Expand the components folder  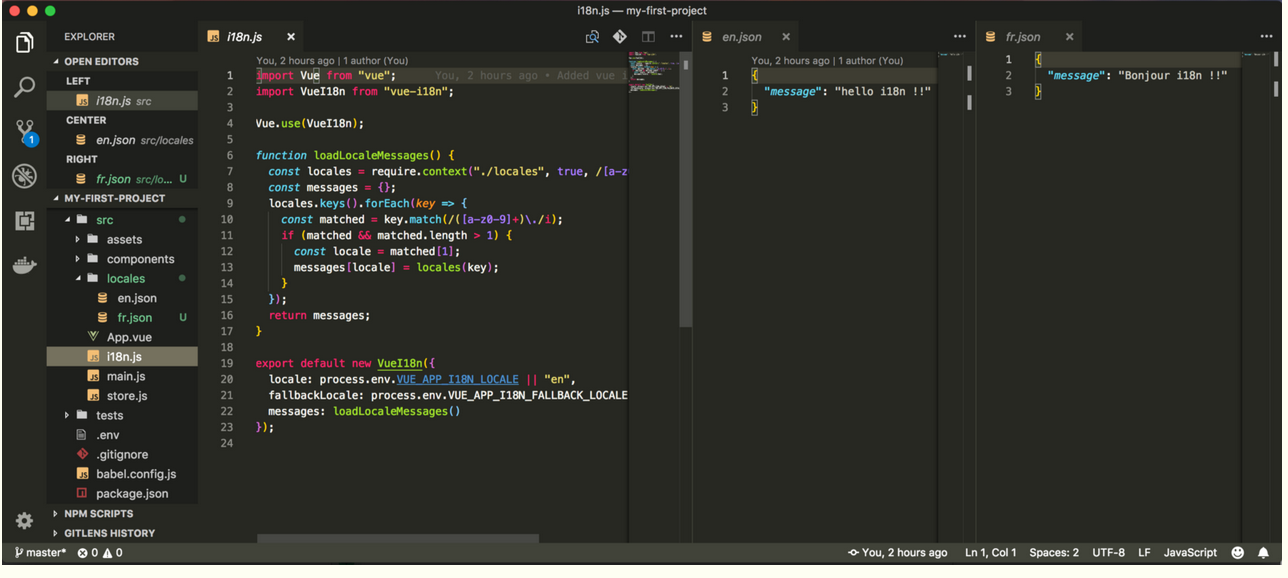tap(78, 259)
